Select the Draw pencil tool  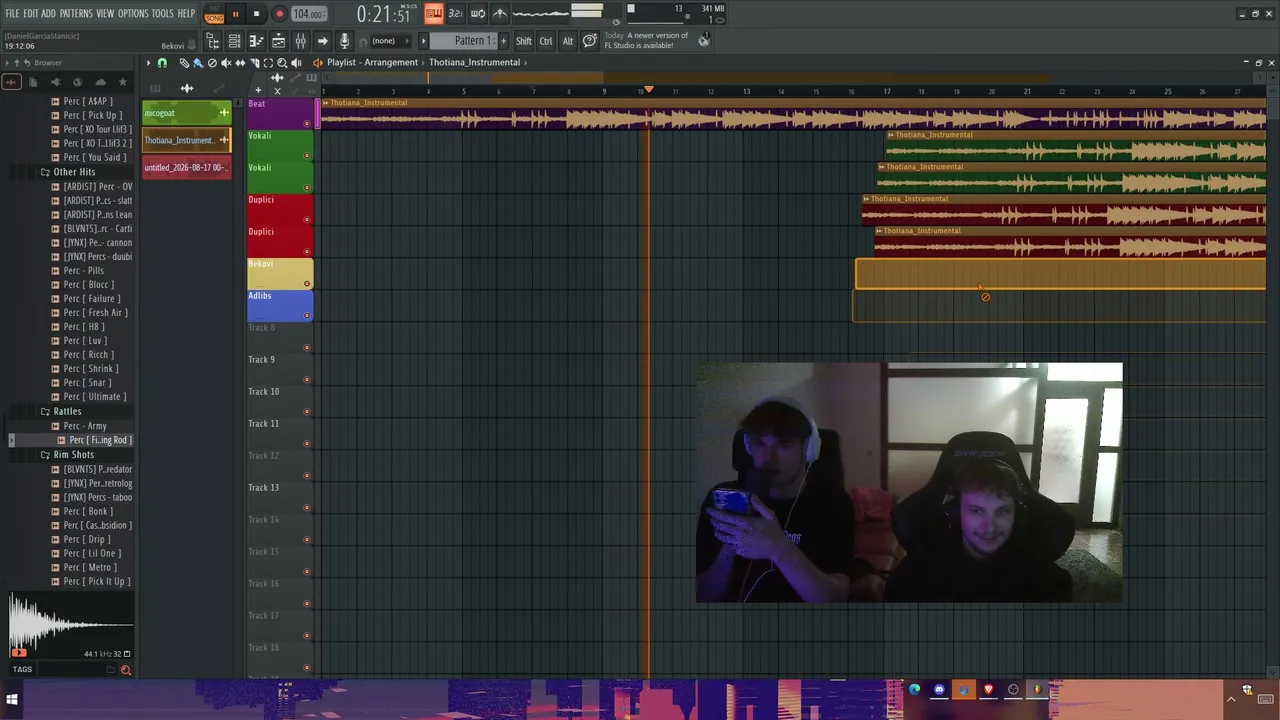click(x=184, y=63)
